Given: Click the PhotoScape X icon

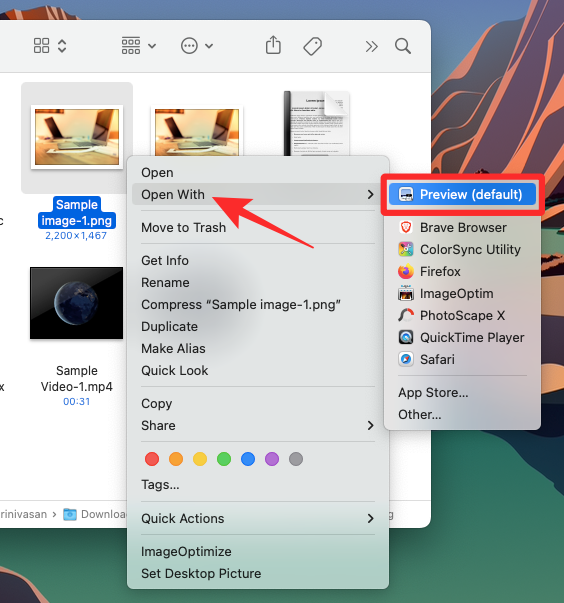Looking at the screenshot, I should (406, 315).
